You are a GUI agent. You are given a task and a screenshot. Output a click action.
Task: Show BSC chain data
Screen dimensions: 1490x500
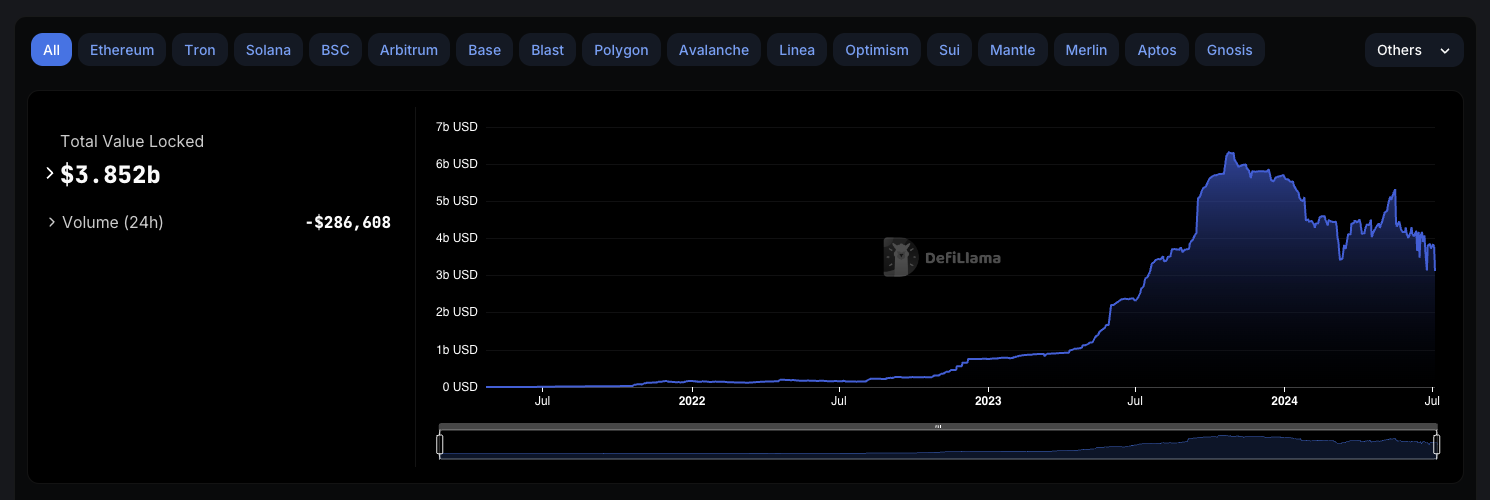(335, 50)
